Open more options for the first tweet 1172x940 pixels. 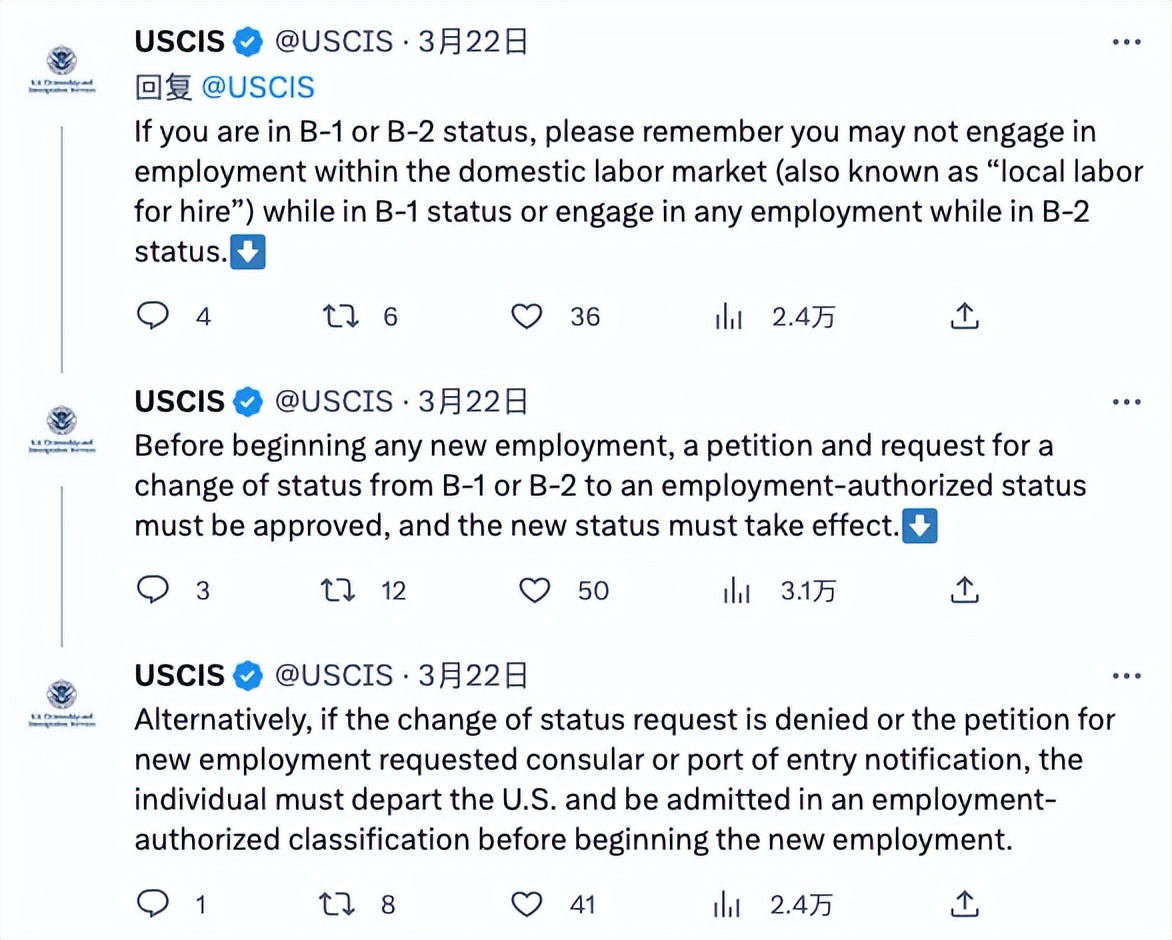pos(1126,43)
